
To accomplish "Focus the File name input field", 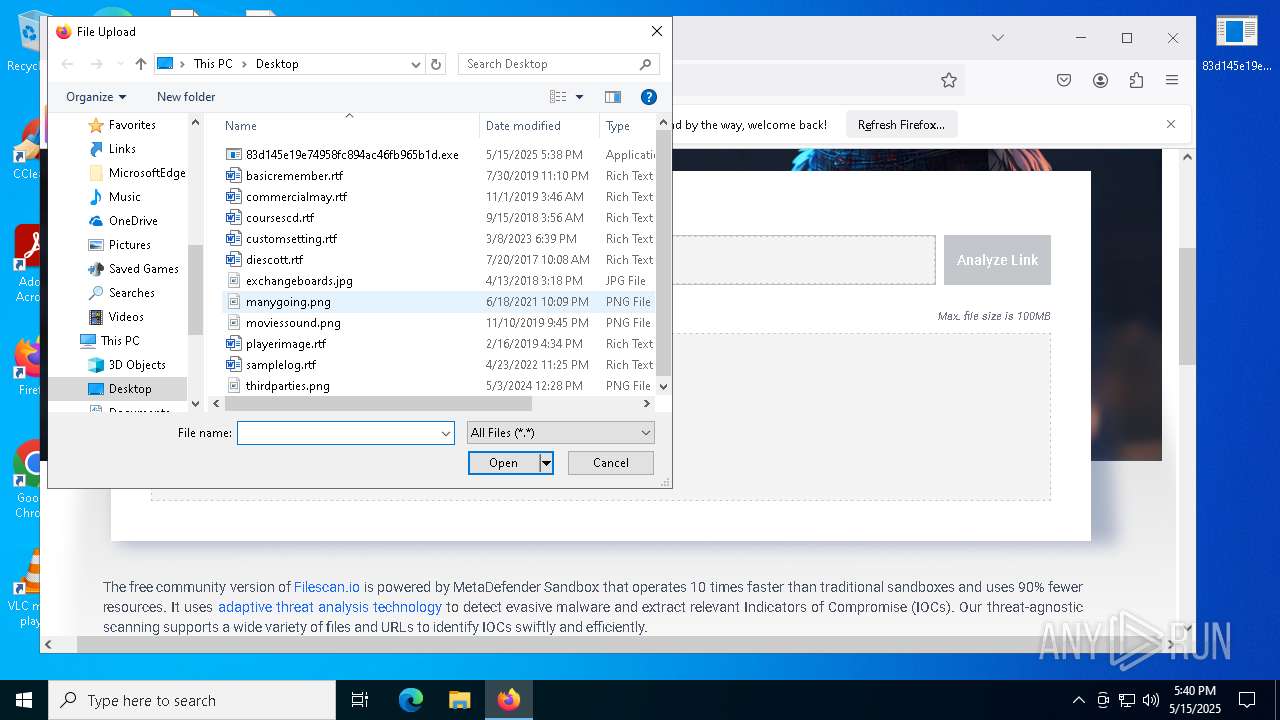I will [338, 433].
